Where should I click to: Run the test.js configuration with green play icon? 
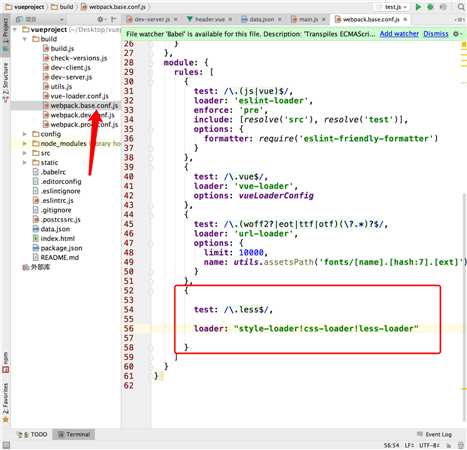[418, 7]
